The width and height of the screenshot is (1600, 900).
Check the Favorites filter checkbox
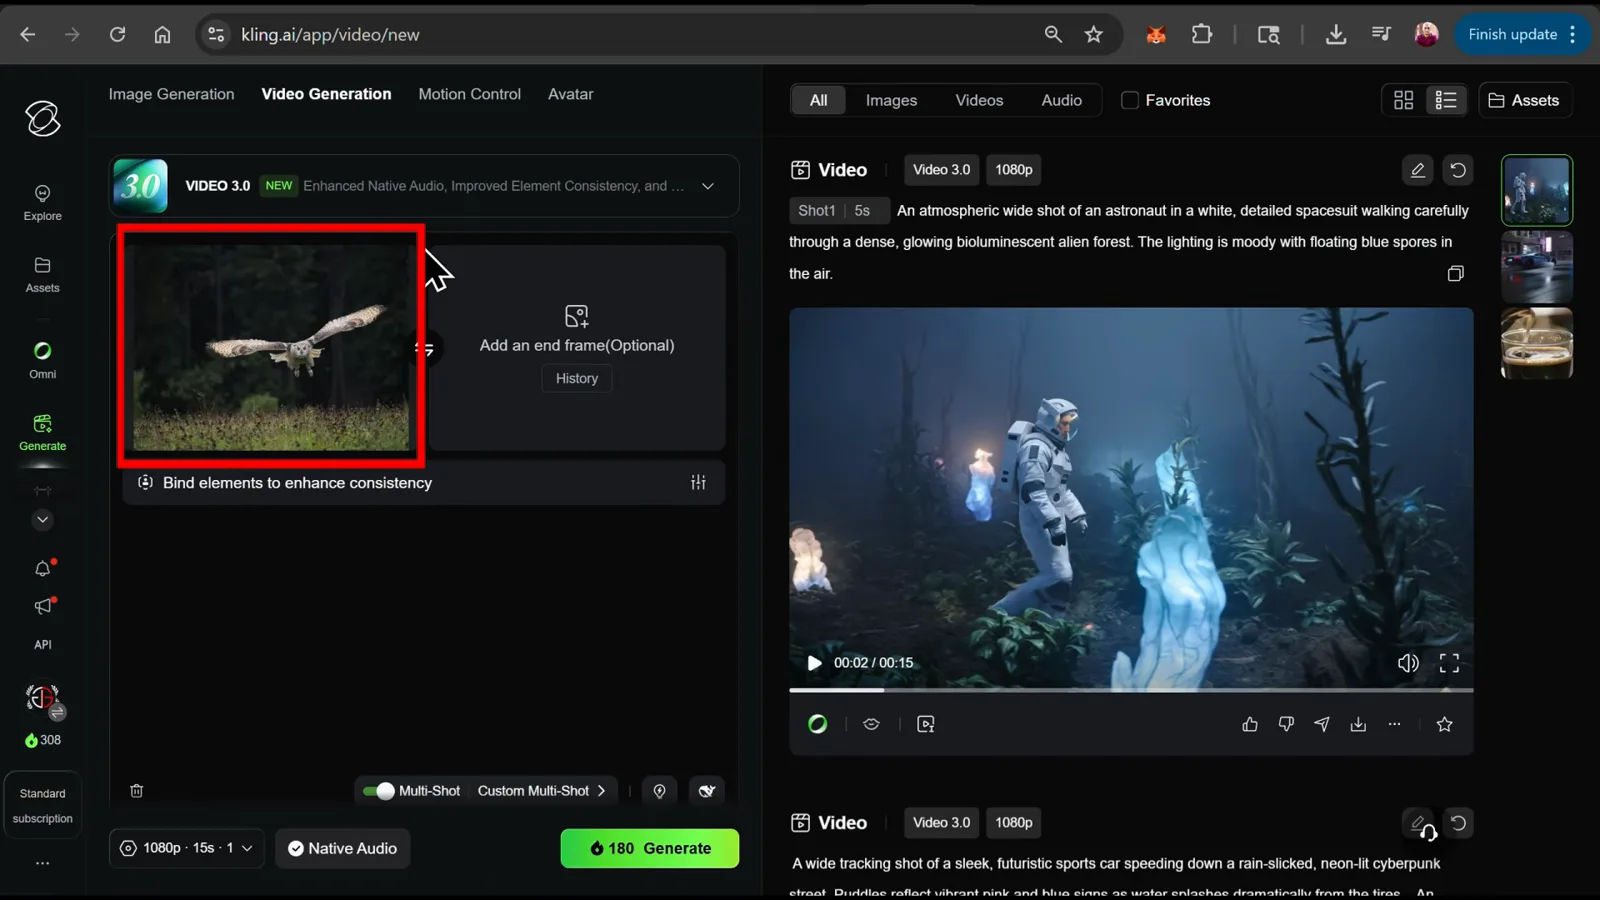coord(1130,100)
